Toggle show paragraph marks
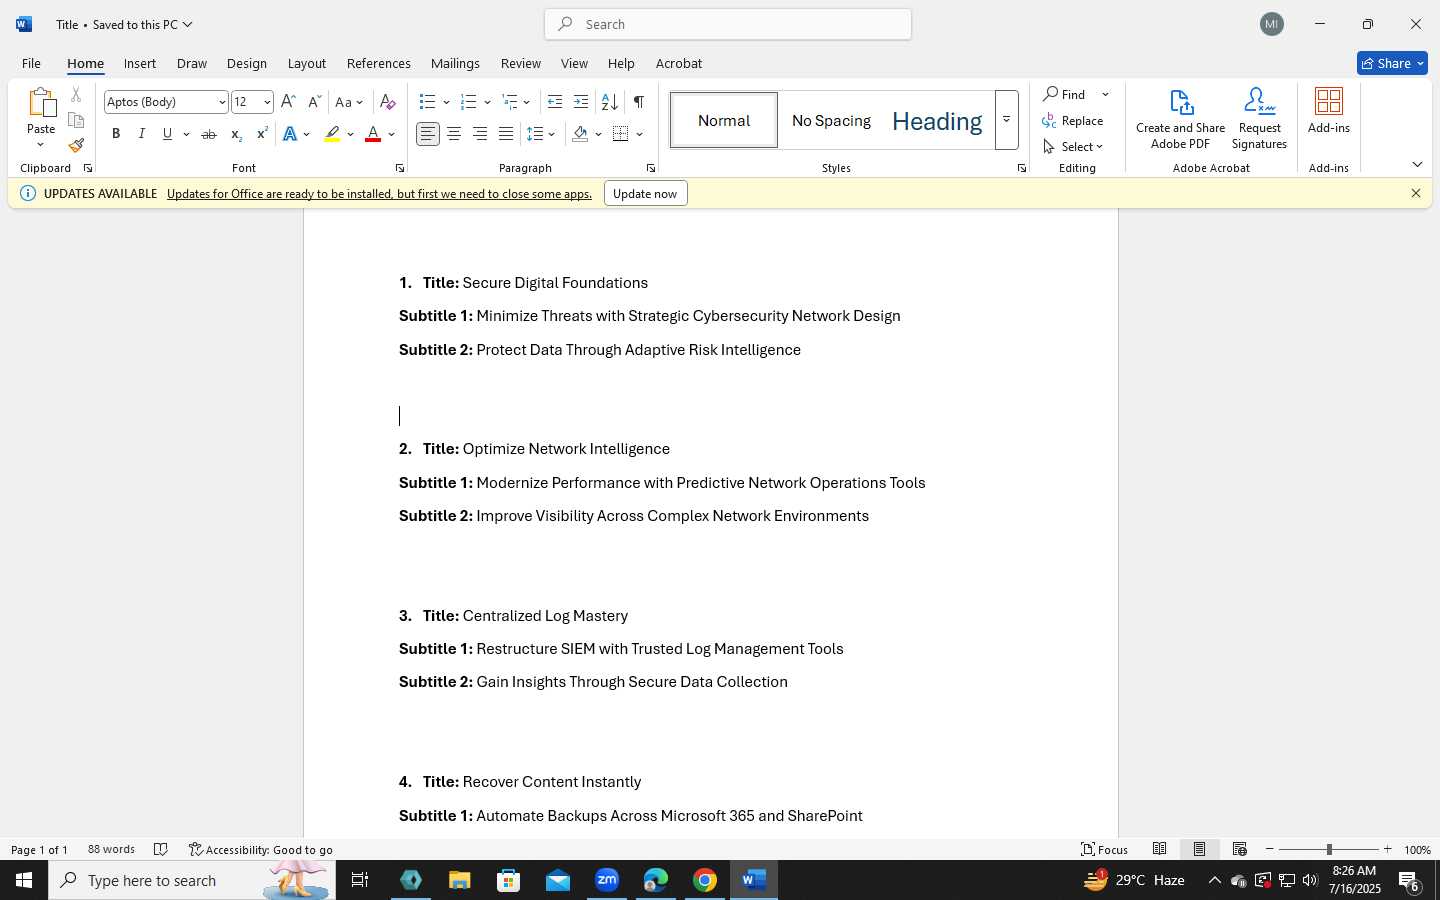Image resolution: width=1440 pixels, height=900 pixels. [x=638, y=102]
